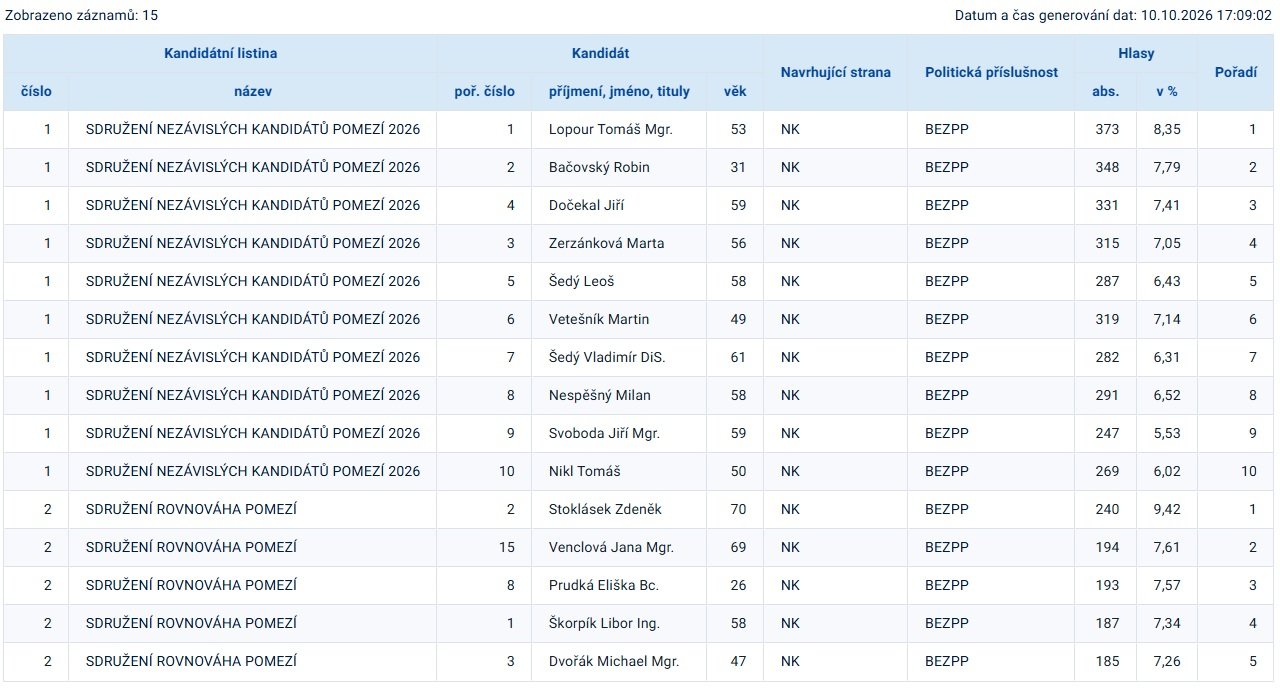Select the 'věk' sub-header
The height and width of the screenshot is (688, 1280).
[735, 91]
